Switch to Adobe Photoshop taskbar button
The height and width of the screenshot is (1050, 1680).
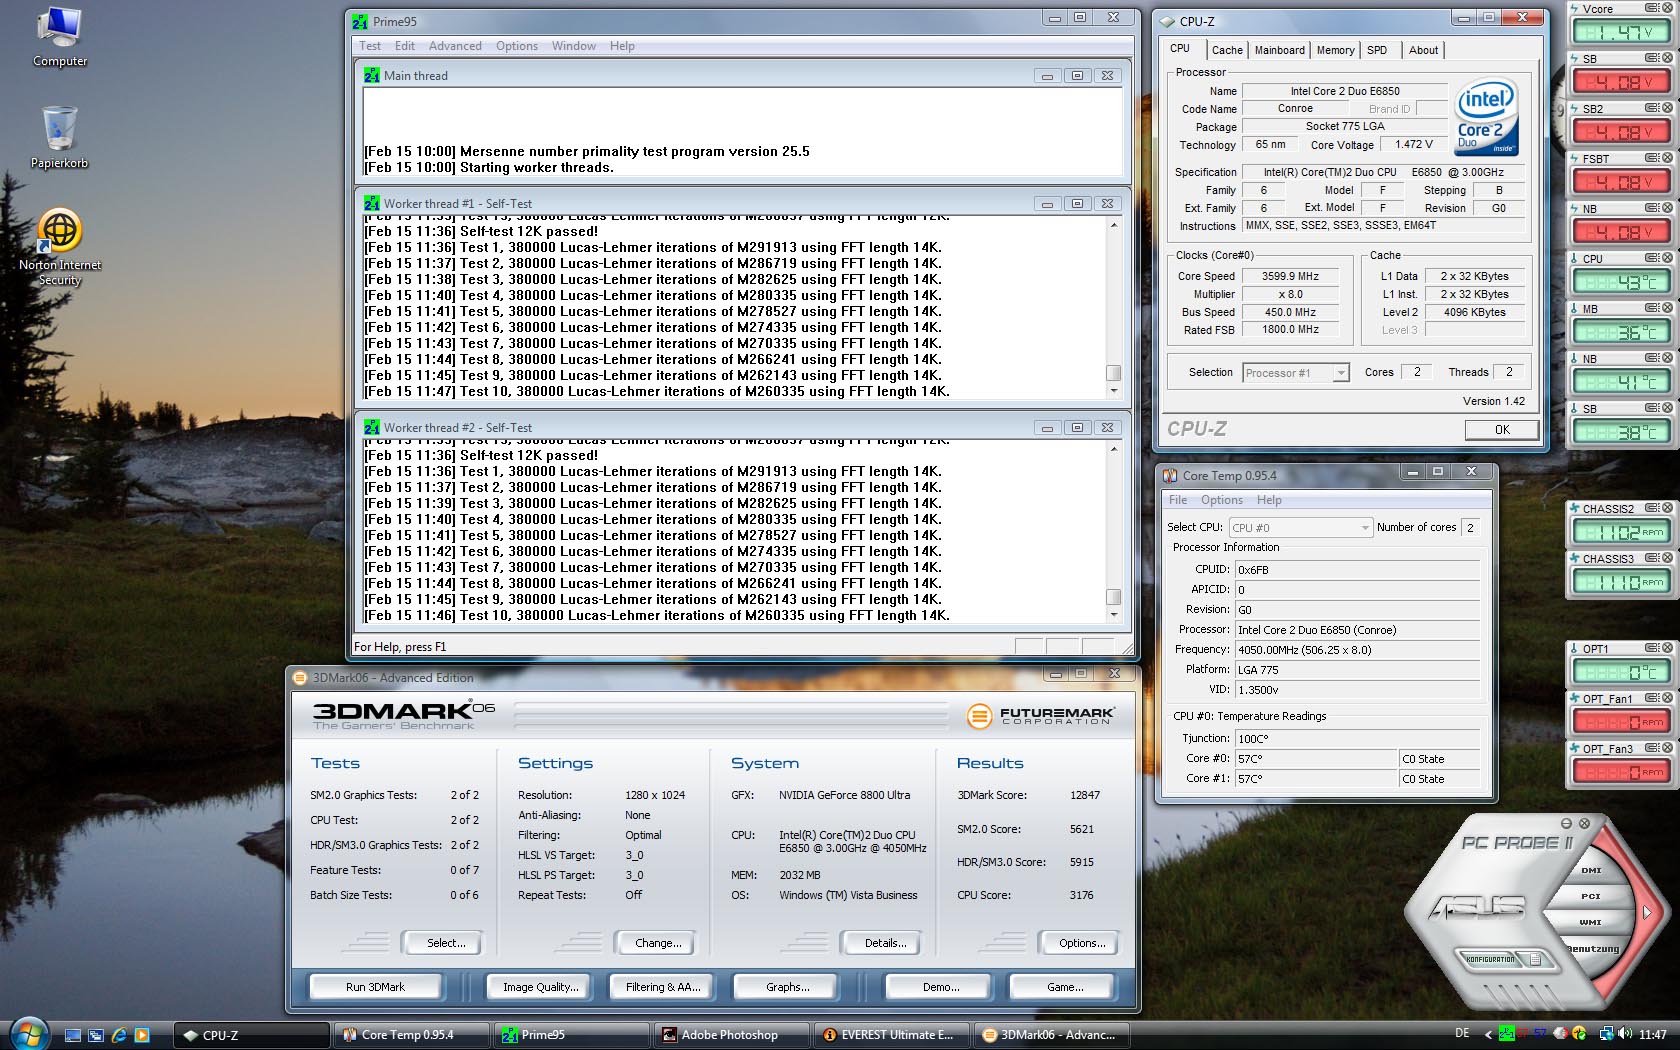730,1035
